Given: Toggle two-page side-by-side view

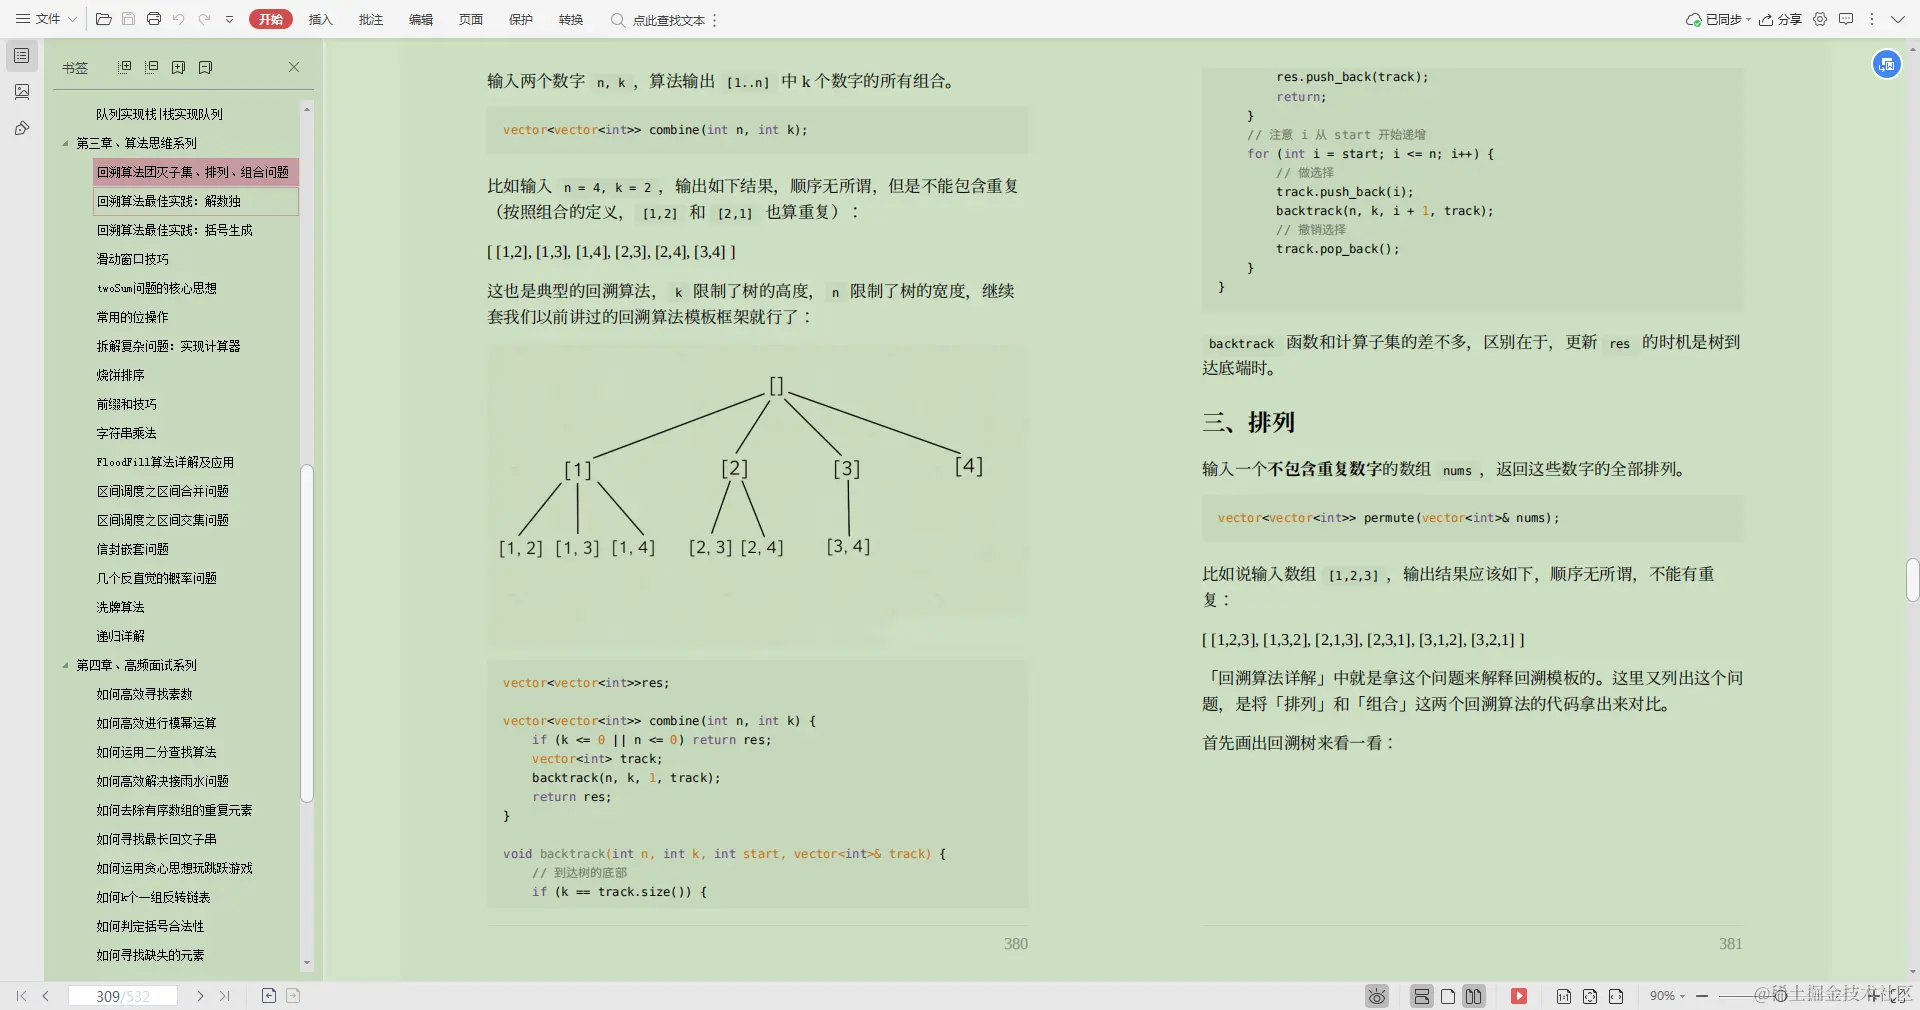Looking at the screenshot, I should (x=1474, y=996).
